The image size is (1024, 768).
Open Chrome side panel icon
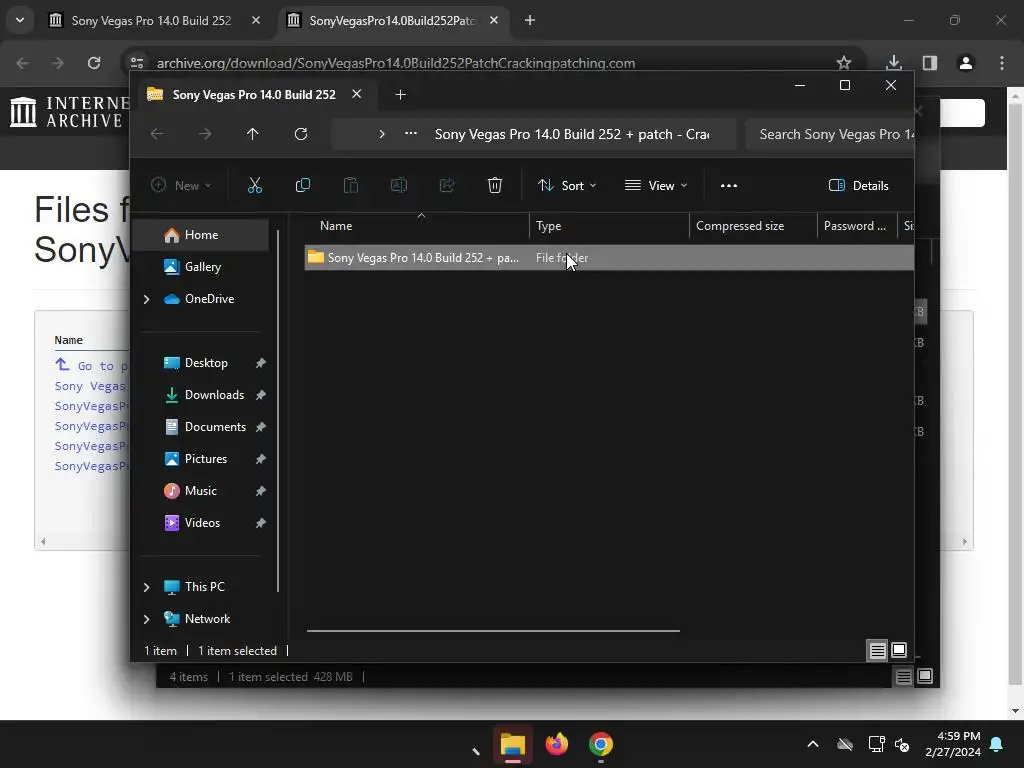930,63
